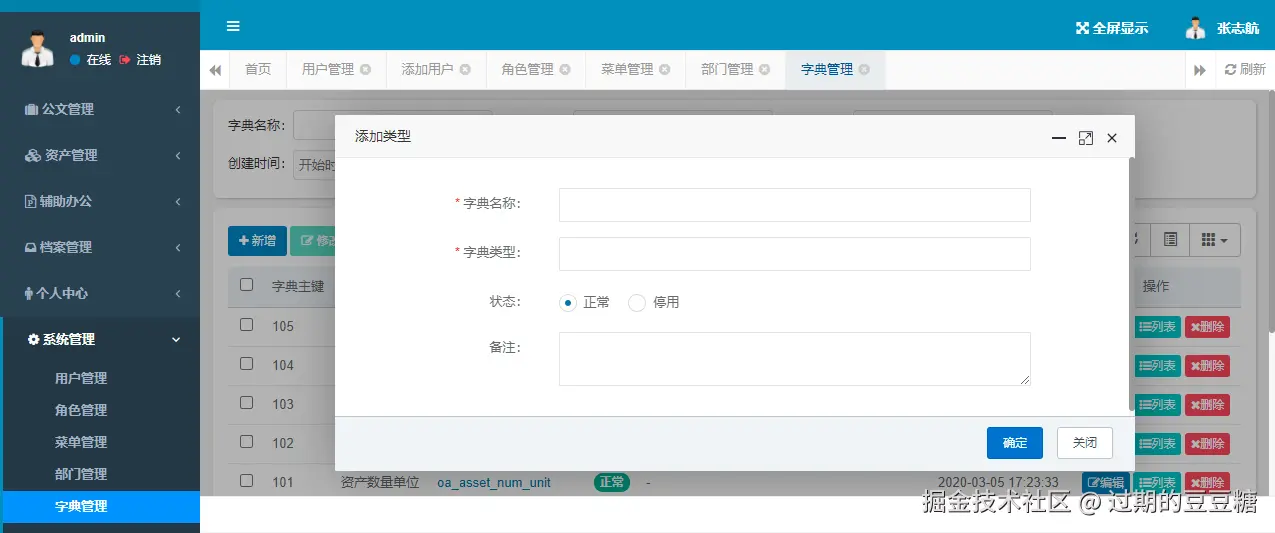Click 列表 for row 104
The width and height of the screenshot is (1275, 533).
[x=1157, y=365]
